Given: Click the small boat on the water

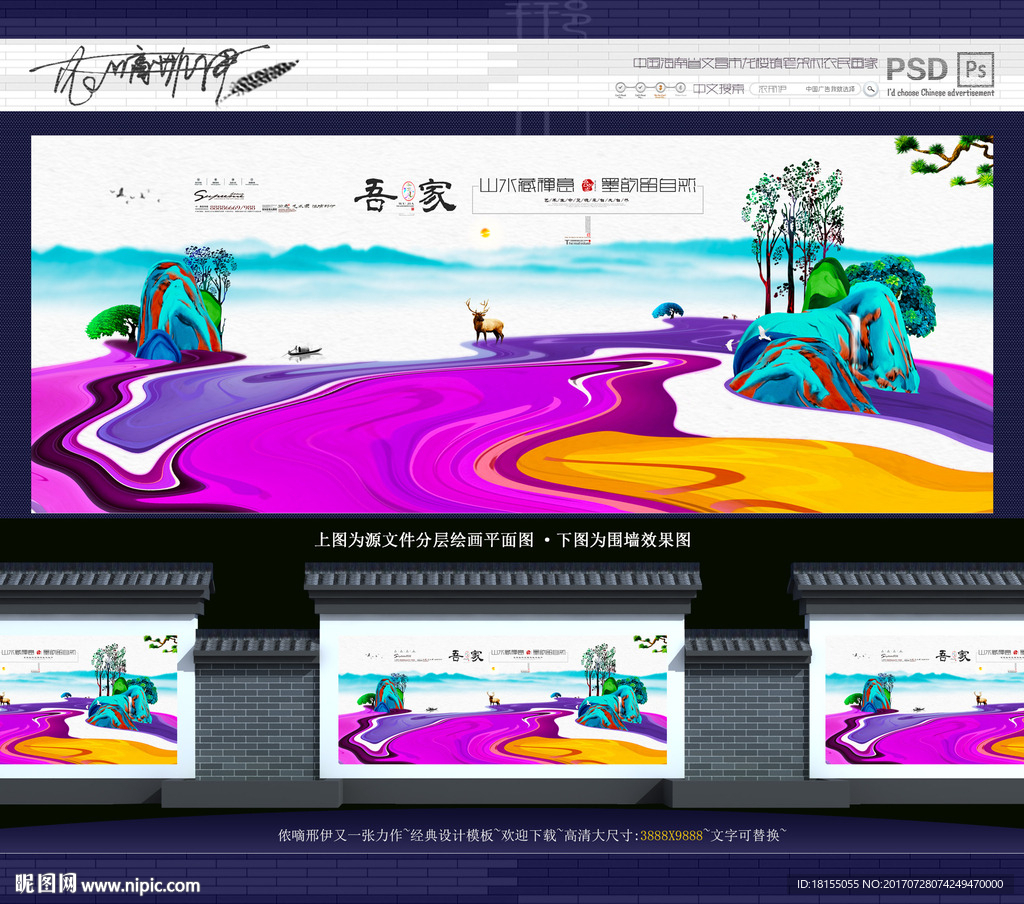Looking at the screenshot, I should [304, 351].
